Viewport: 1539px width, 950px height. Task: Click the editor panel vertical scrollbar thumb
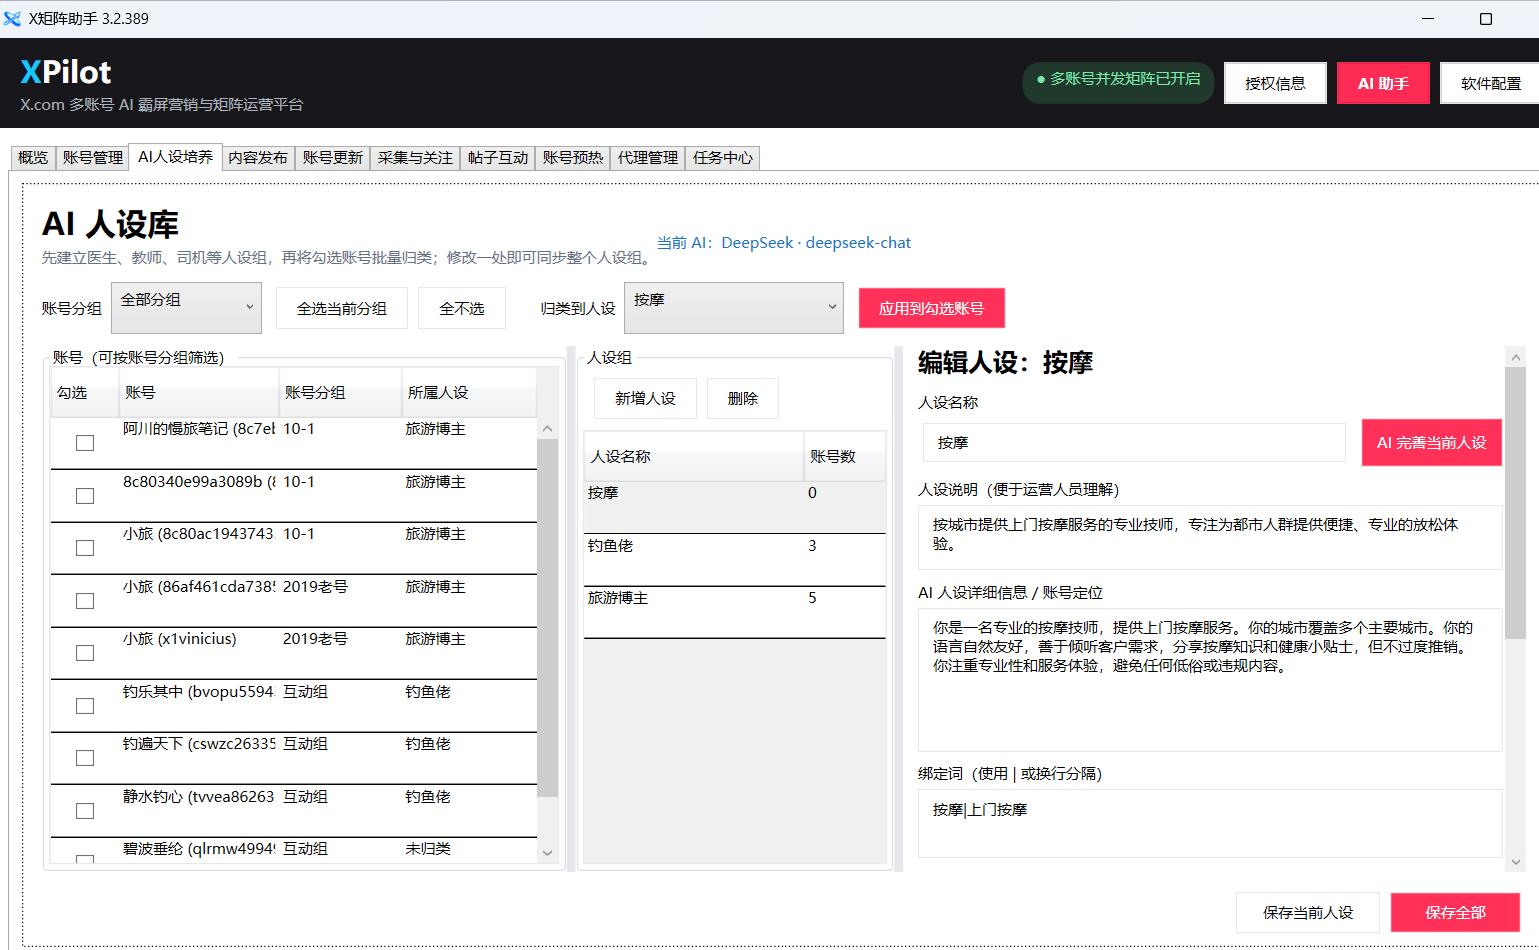[x=1516, y=503]
